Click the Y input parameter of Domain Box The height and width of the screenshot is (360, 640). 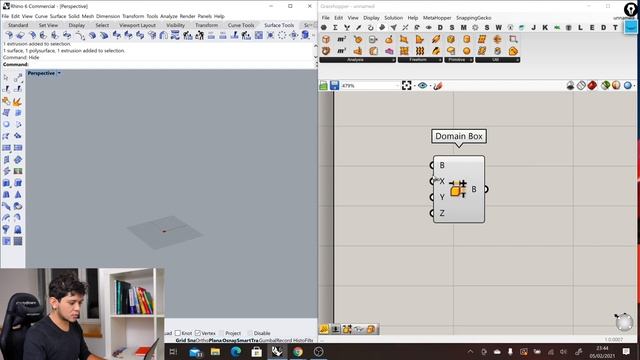(442, 197)
